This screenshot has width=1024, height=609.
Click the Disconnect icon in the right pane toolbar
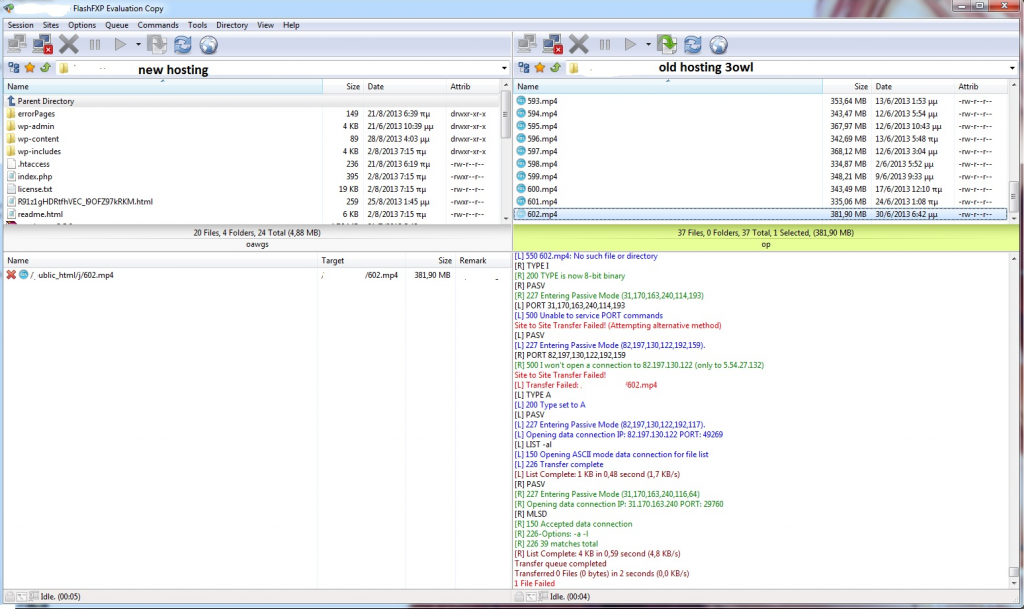pos(552,44)
